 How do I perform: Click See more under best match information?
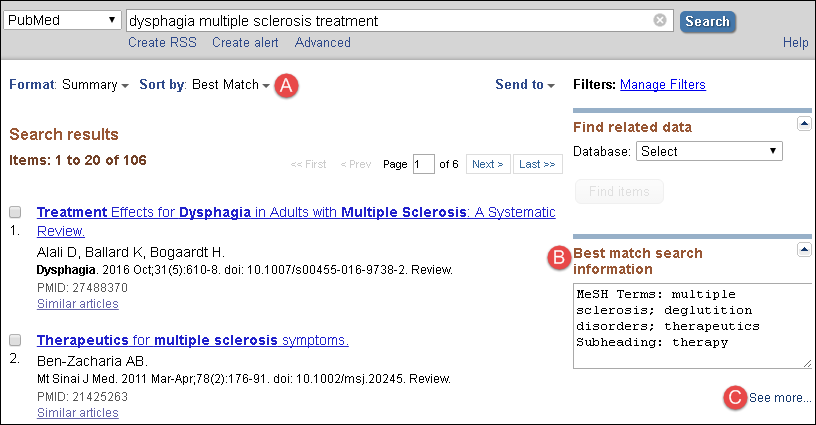[x=780, y=398]
